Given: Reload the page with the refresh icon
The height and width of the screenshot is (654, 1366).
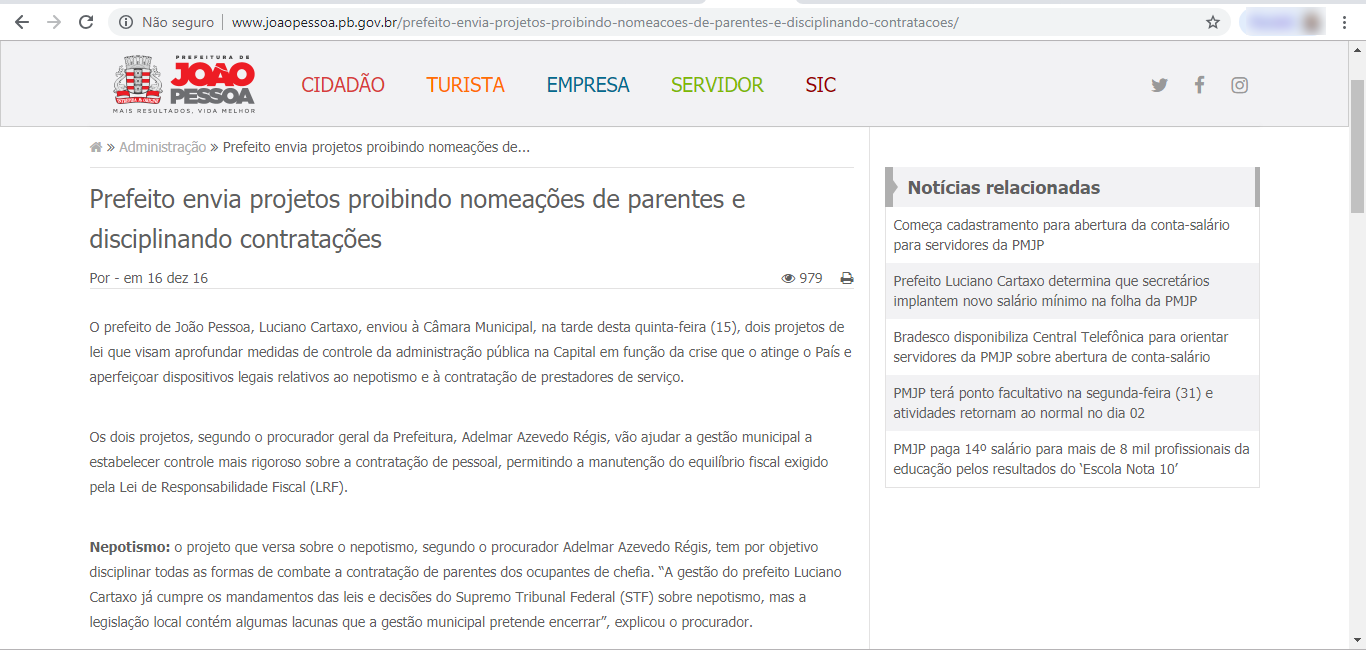Looking at the screenshot, I should [x=86, y=22].
